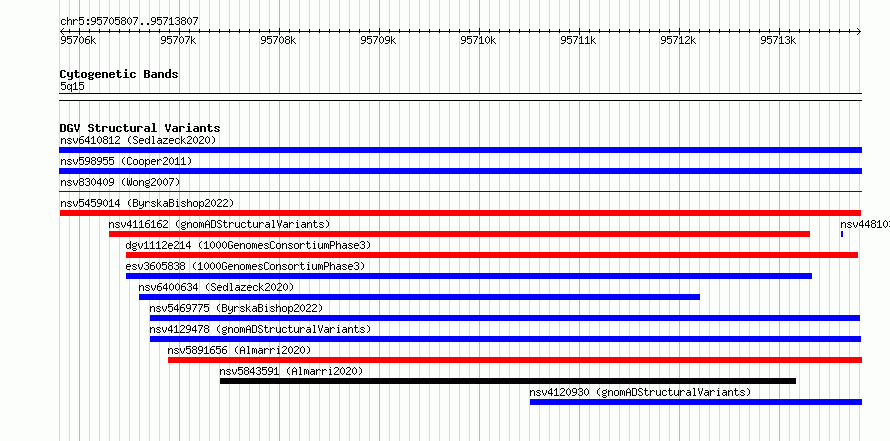The height and width of the screenshot is (441, 890).
Task: Click the ruler's left arrowhead
Action: tap(62, 31)
